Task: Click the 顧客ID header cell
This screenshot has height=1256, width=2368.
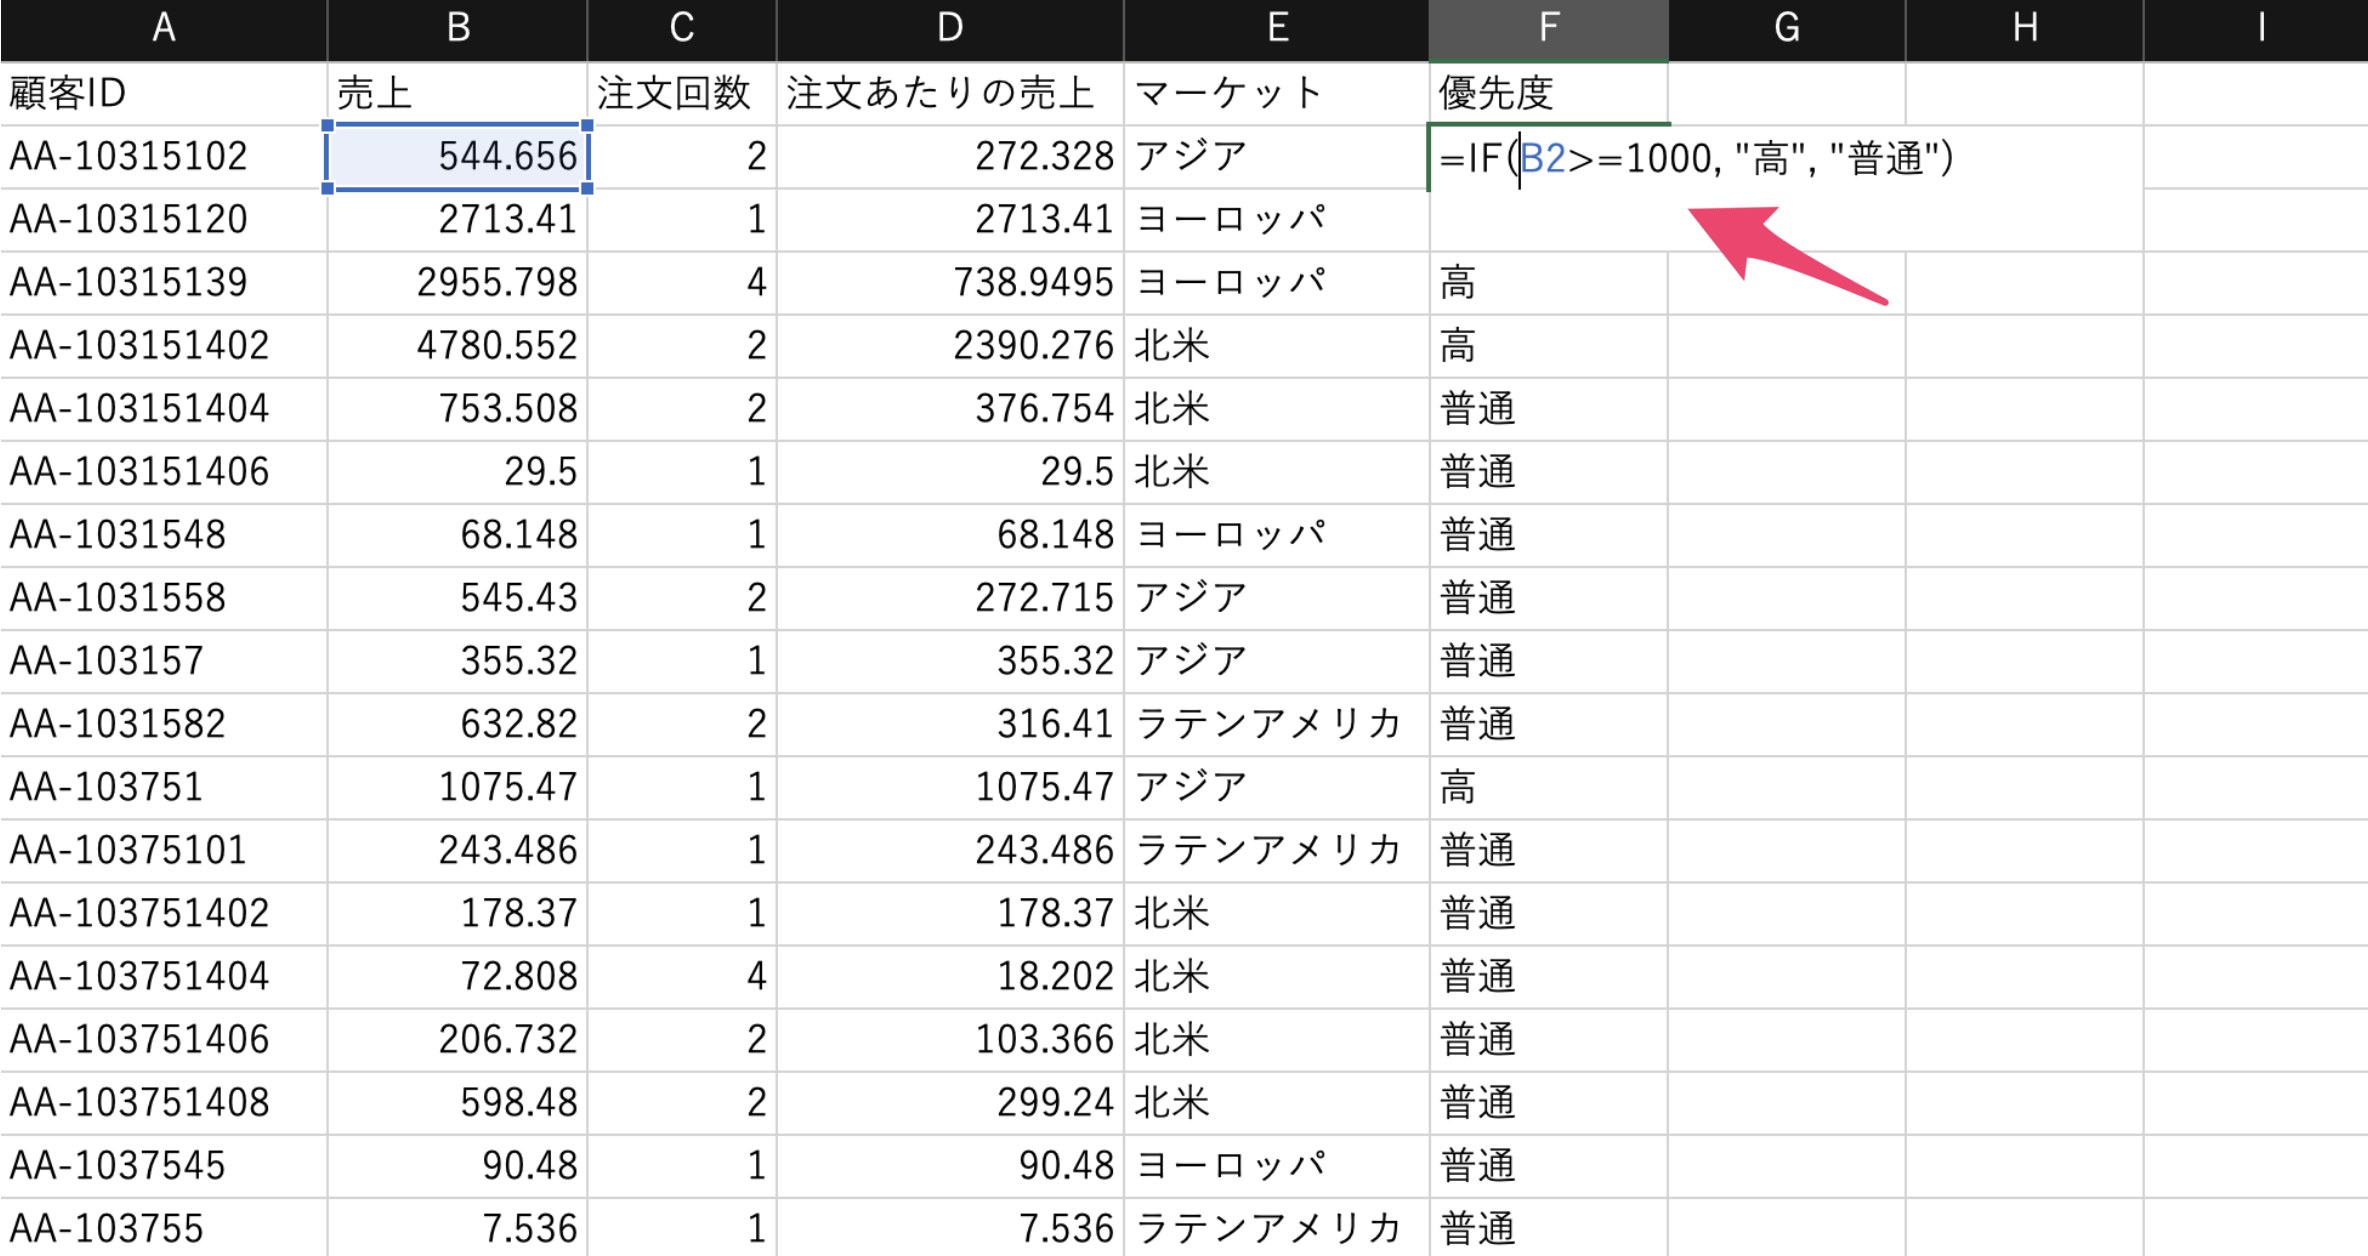Action: (x=164, y=94)
